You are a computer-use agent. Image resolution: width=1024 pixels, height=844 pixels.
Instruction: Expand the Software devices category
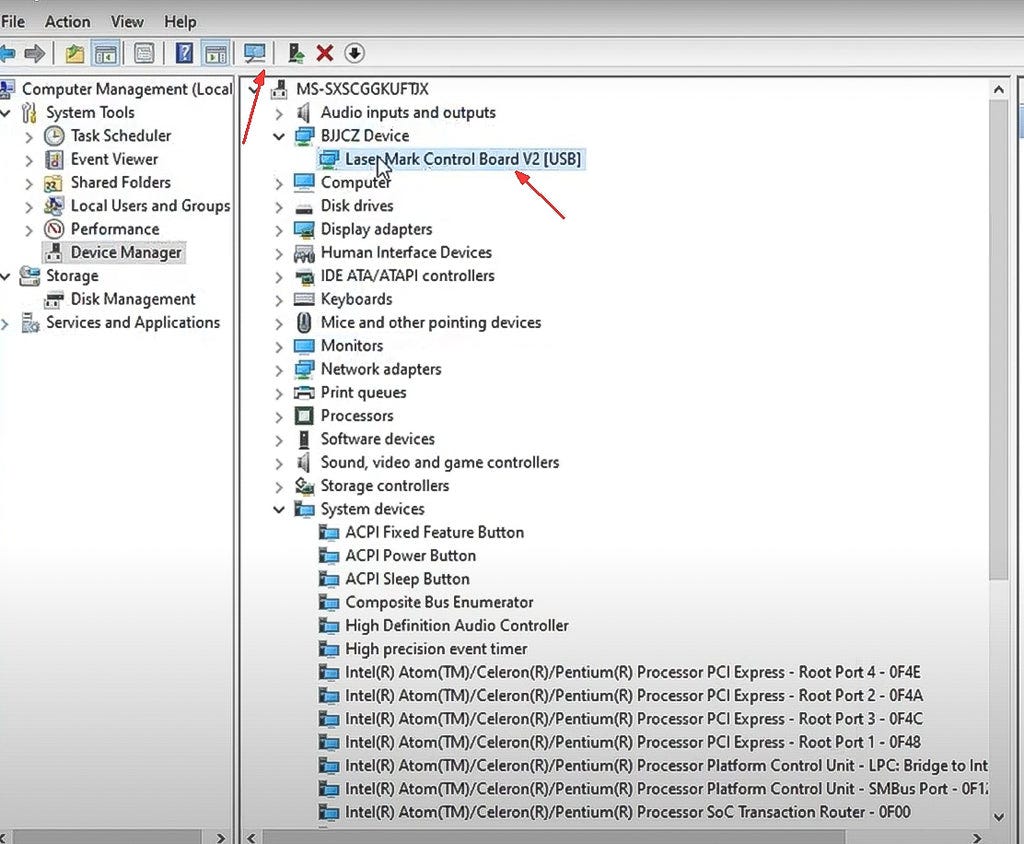click(279, 440)
